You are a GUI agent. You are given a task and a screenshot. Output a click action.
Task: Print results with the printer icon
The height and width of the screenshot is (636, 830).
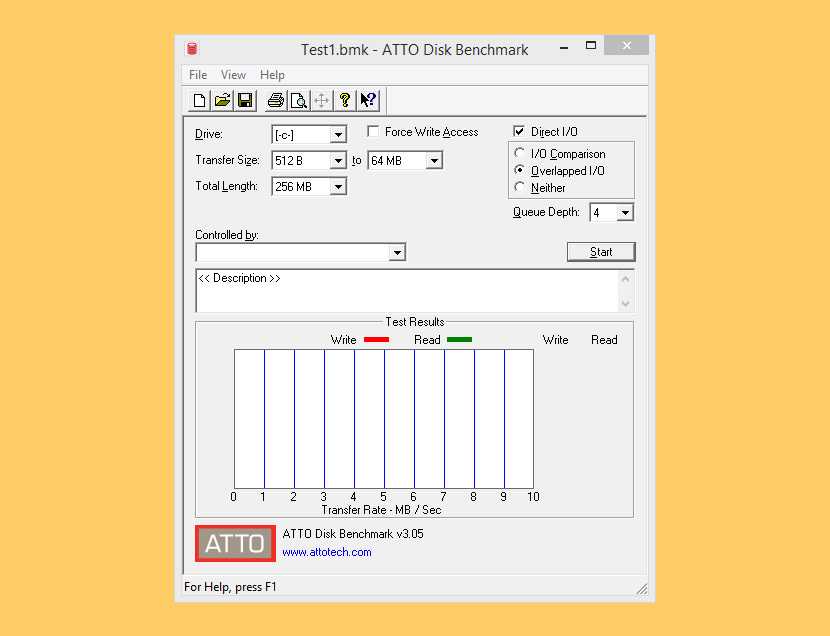(275, 100)
